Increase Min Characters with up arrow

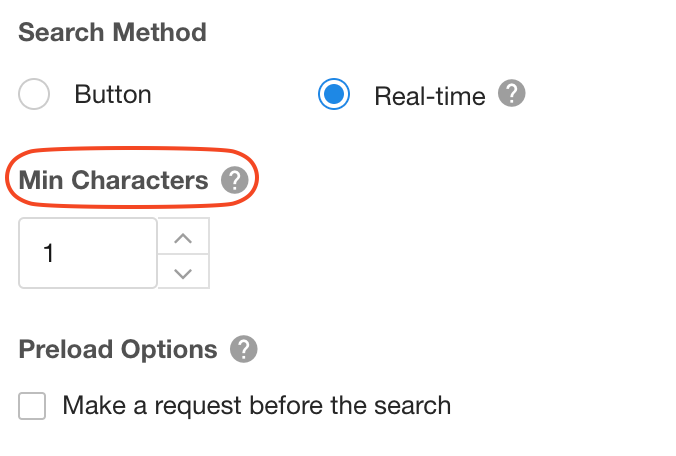click(x=183, y=237)
